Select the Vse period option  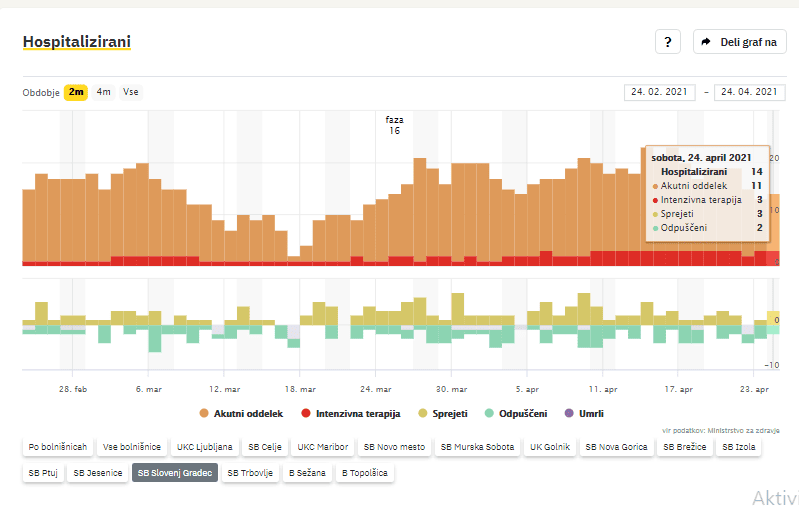[130, 92]
